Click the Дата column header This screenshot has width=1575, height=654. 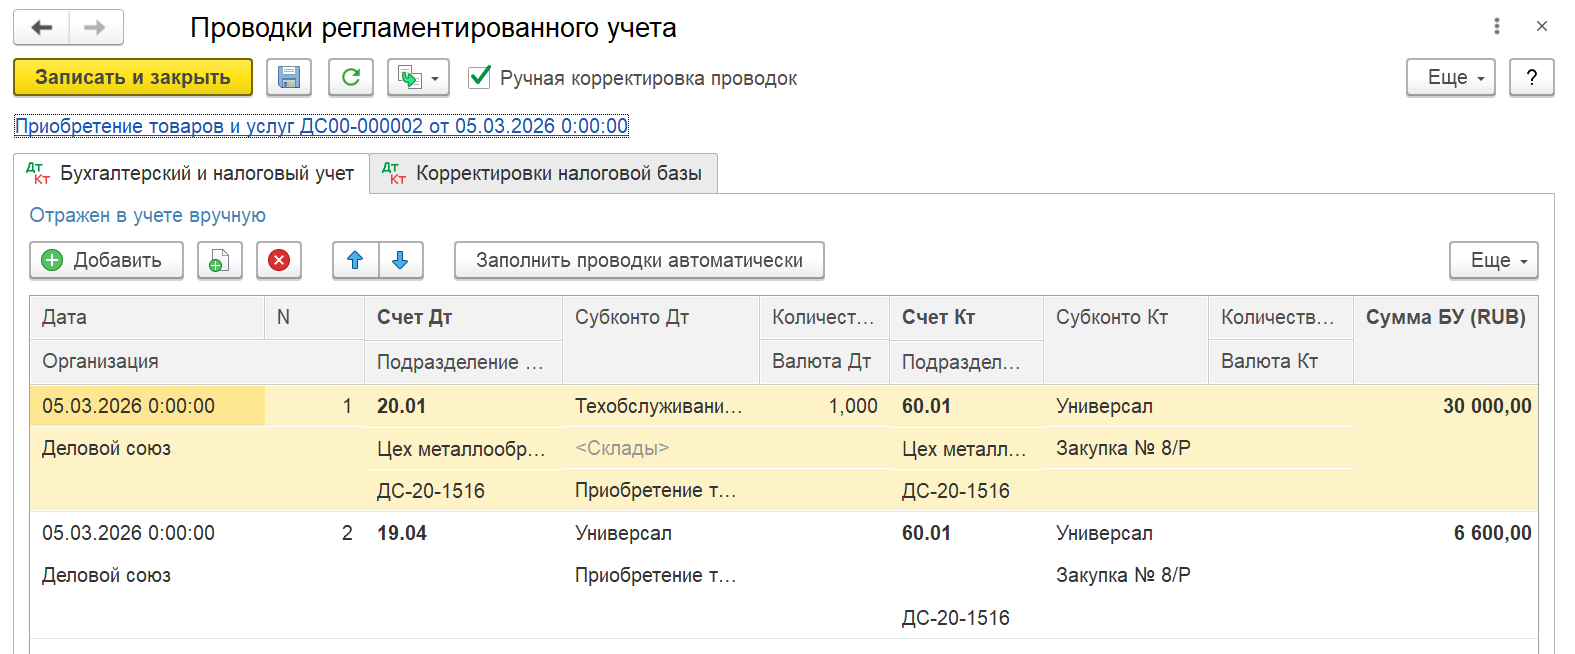pos(147,317)
